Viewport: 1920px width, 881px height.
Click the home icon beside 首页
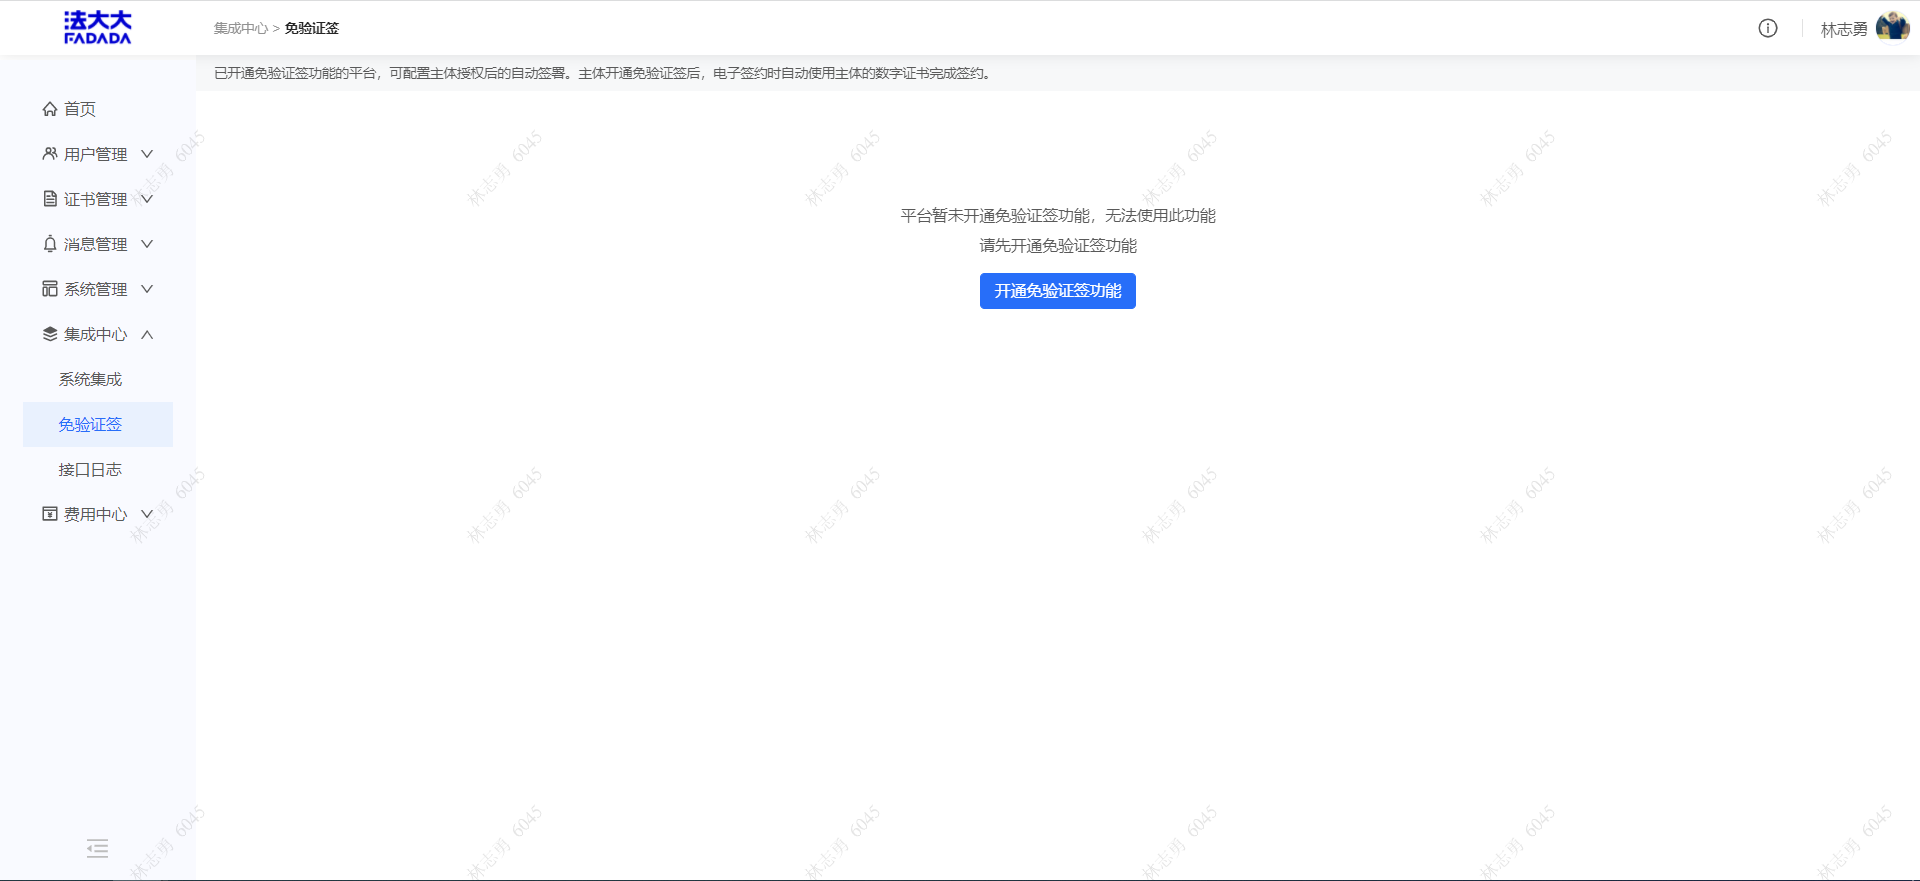point(50,109)
